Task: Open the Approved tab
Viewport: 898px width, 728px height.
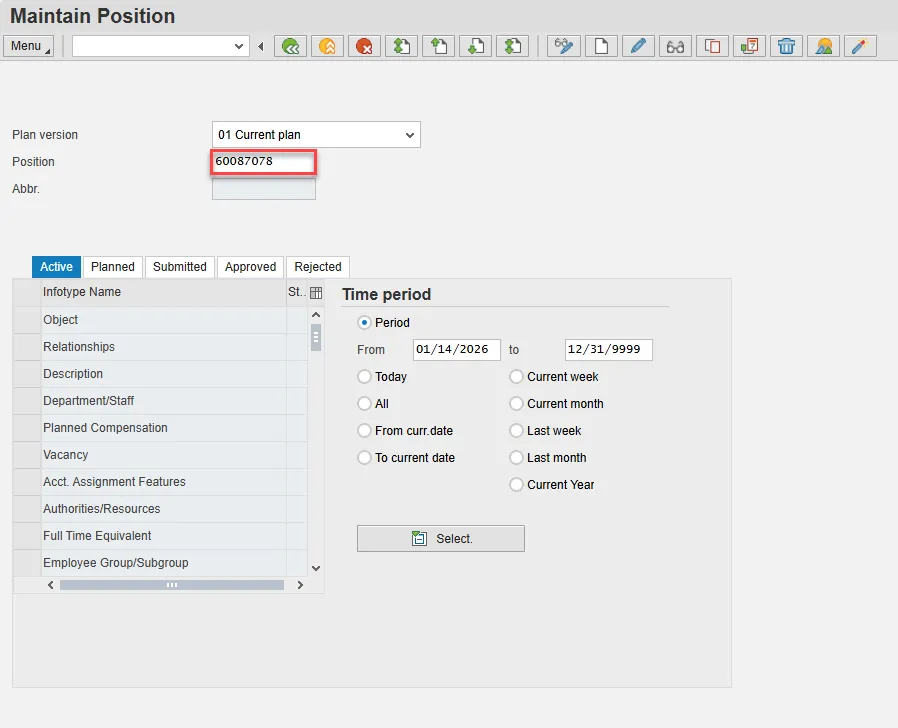Action: click(250, 267)
